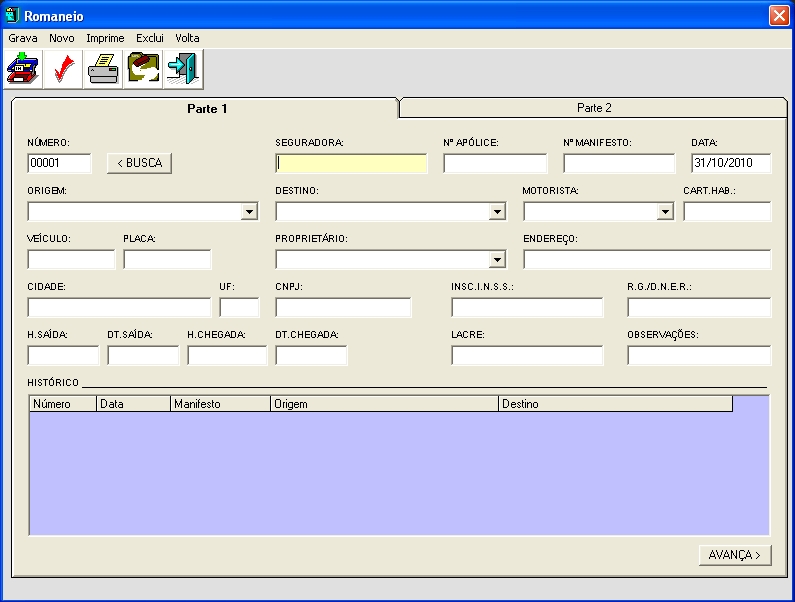Click the Data field showing 31/10/2010
Screen dimensions: 795x602
coord(730,164)
